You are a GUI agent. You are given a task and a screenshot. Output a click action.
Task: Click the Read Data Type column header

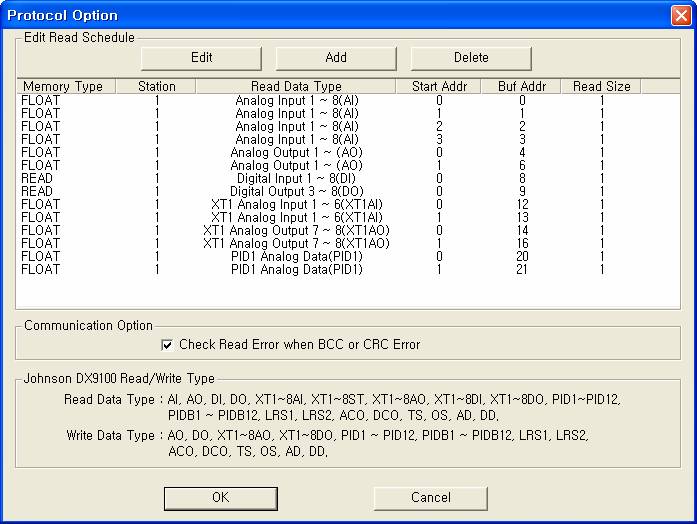(296, 87)
